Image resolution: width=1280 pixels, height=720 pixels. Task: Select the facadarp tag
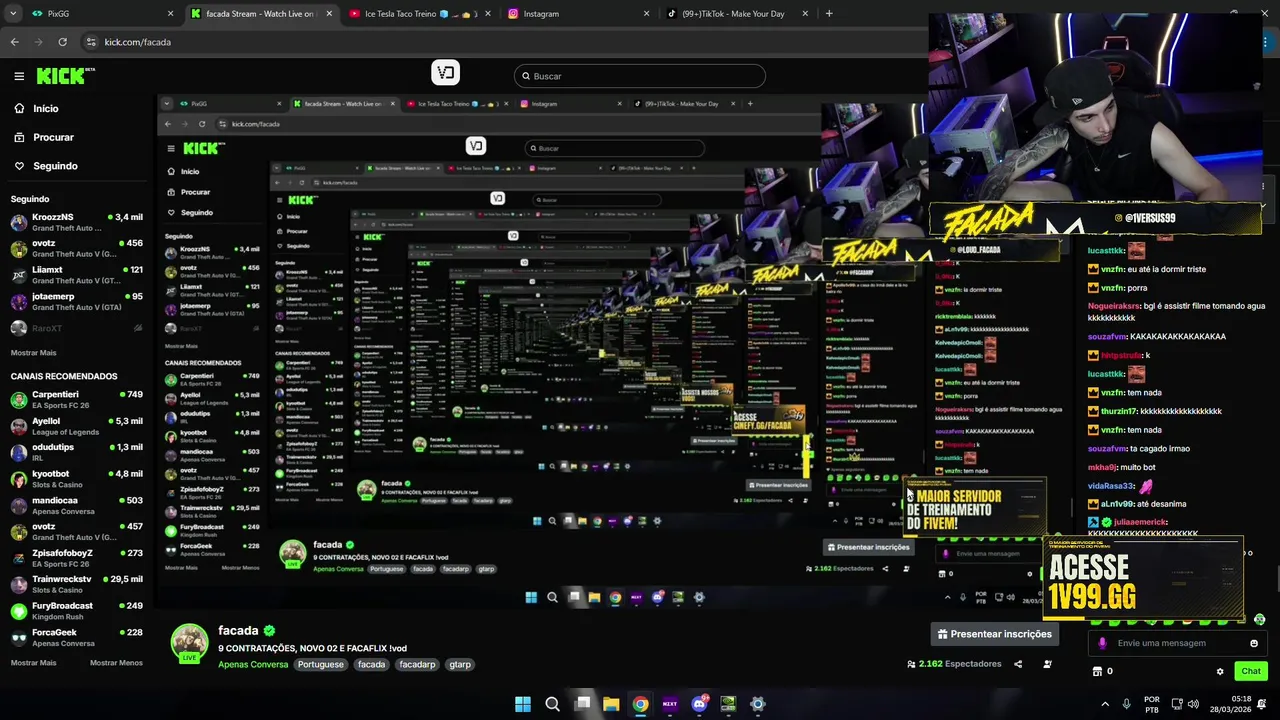click(x=417, y=664)
